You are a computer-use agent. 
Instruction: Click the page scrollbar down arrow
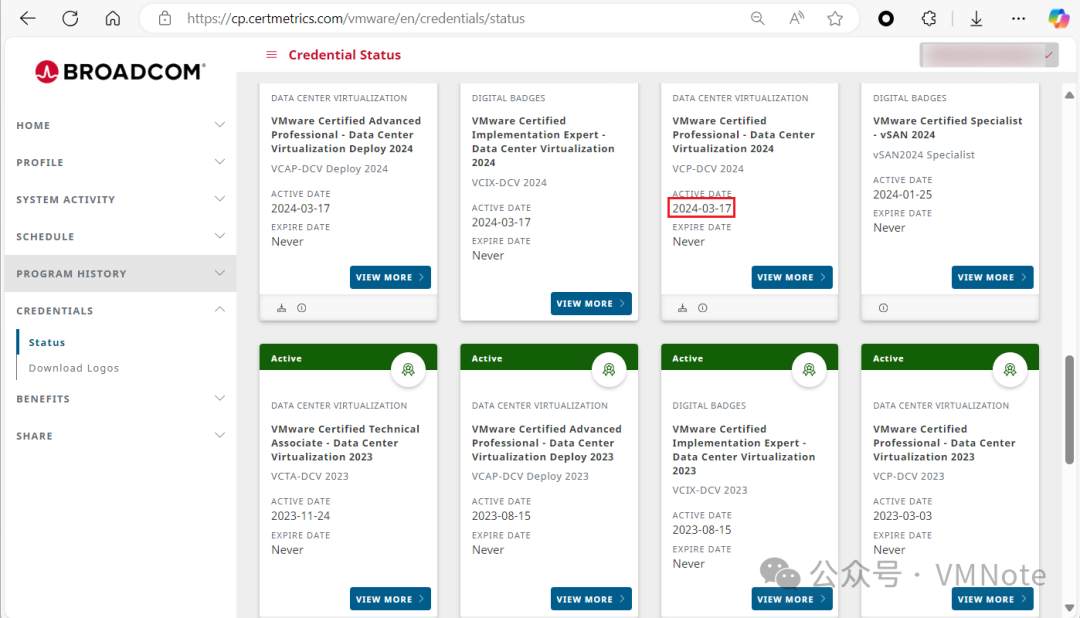coord(1069,608)
